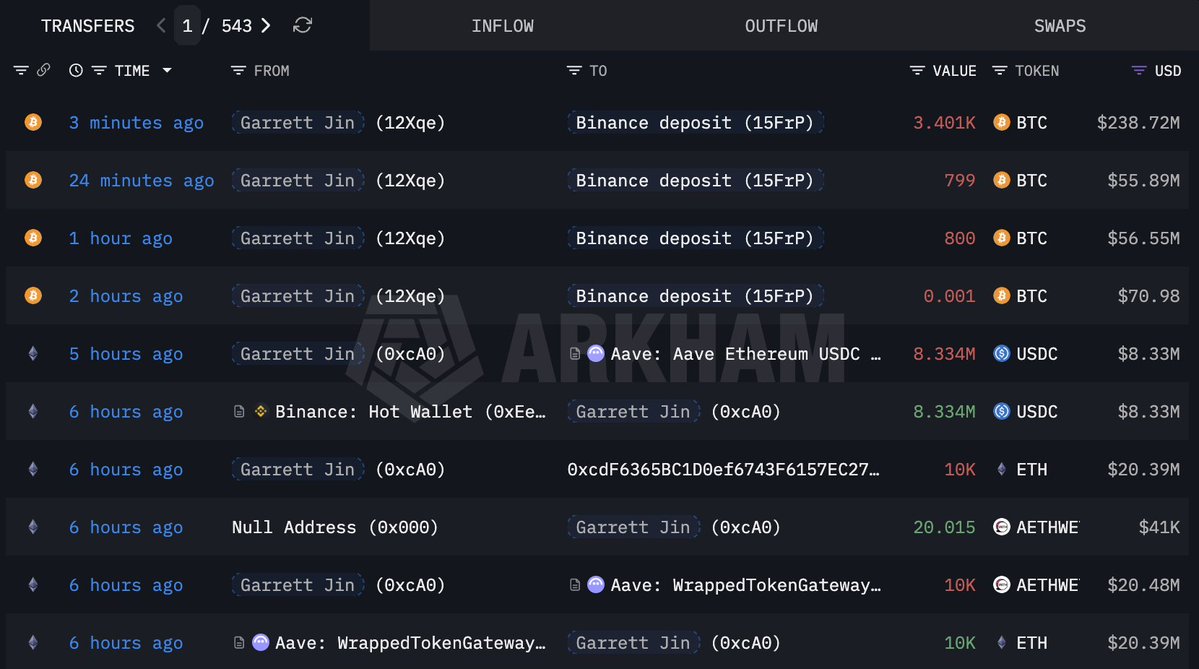Switch to the OUTFLOW tab
The height and width of the screenshot is (669, 1199).
781,26
